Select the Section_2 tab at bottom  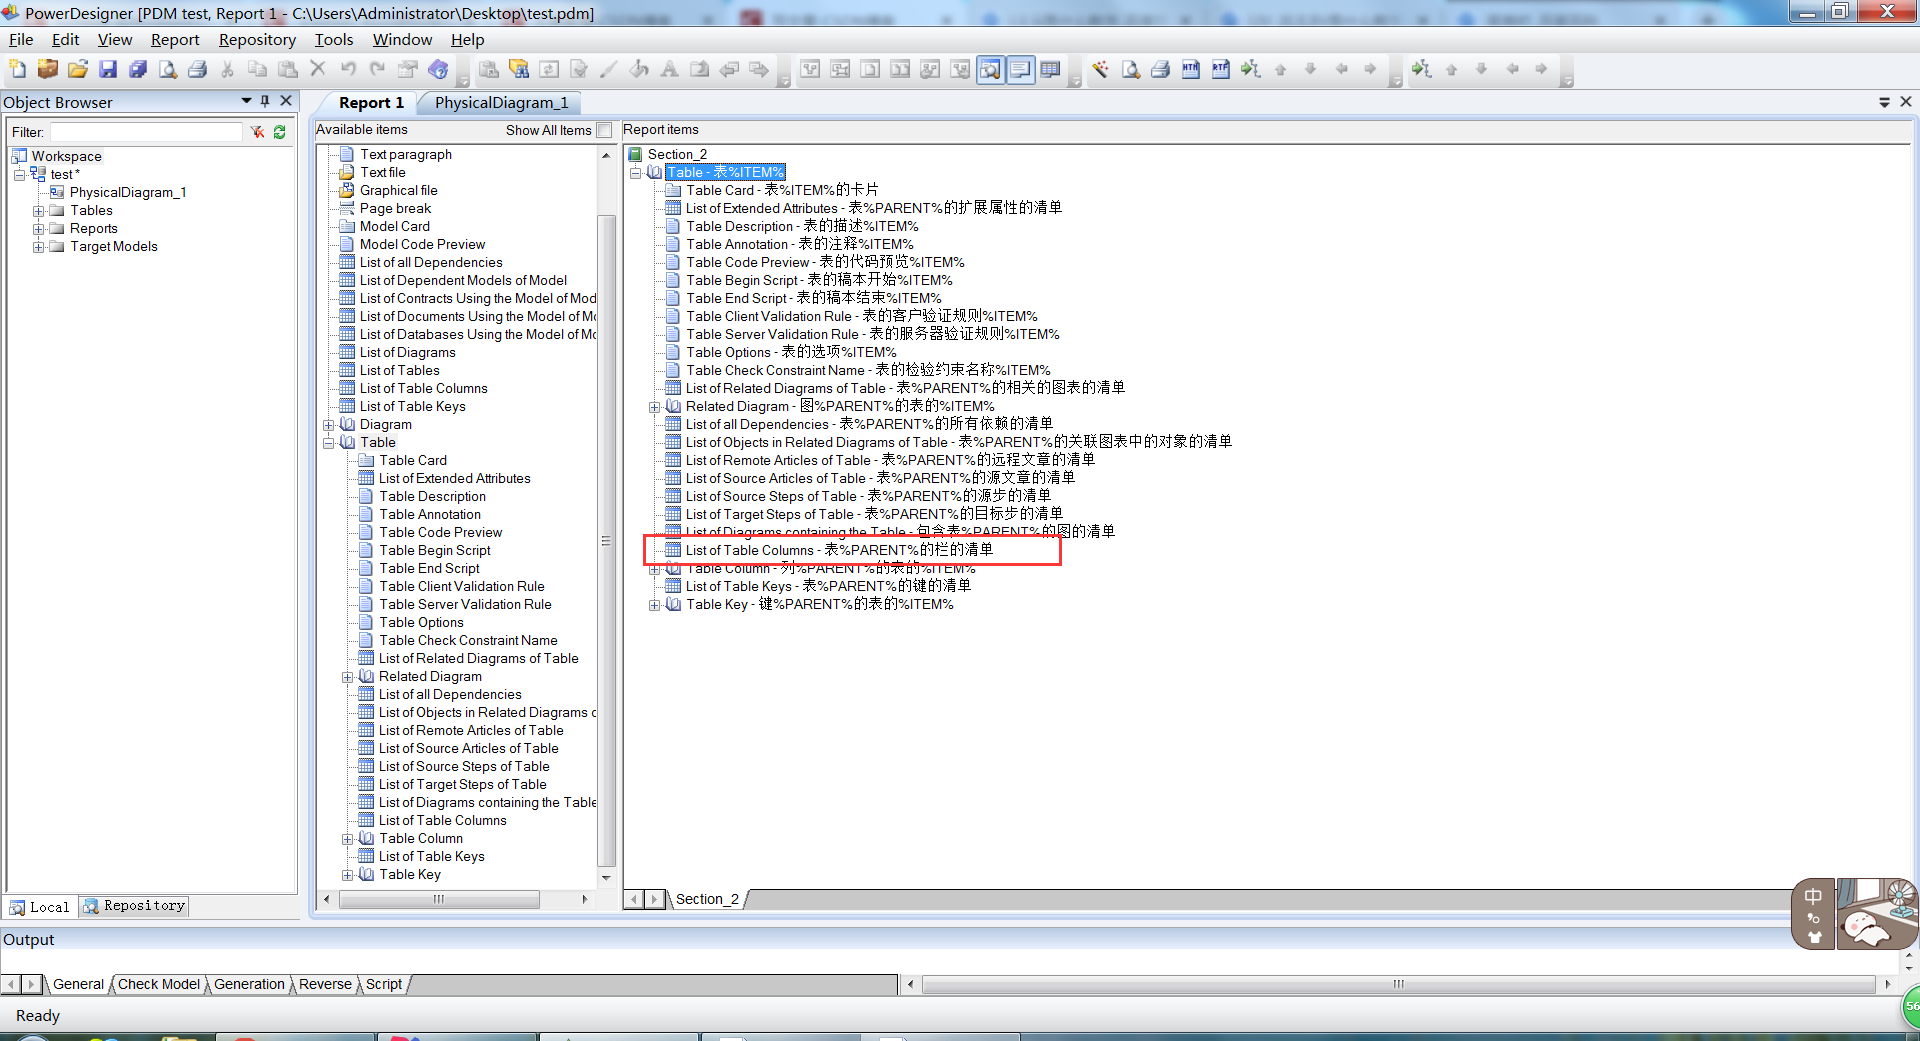tap(707, 899)
